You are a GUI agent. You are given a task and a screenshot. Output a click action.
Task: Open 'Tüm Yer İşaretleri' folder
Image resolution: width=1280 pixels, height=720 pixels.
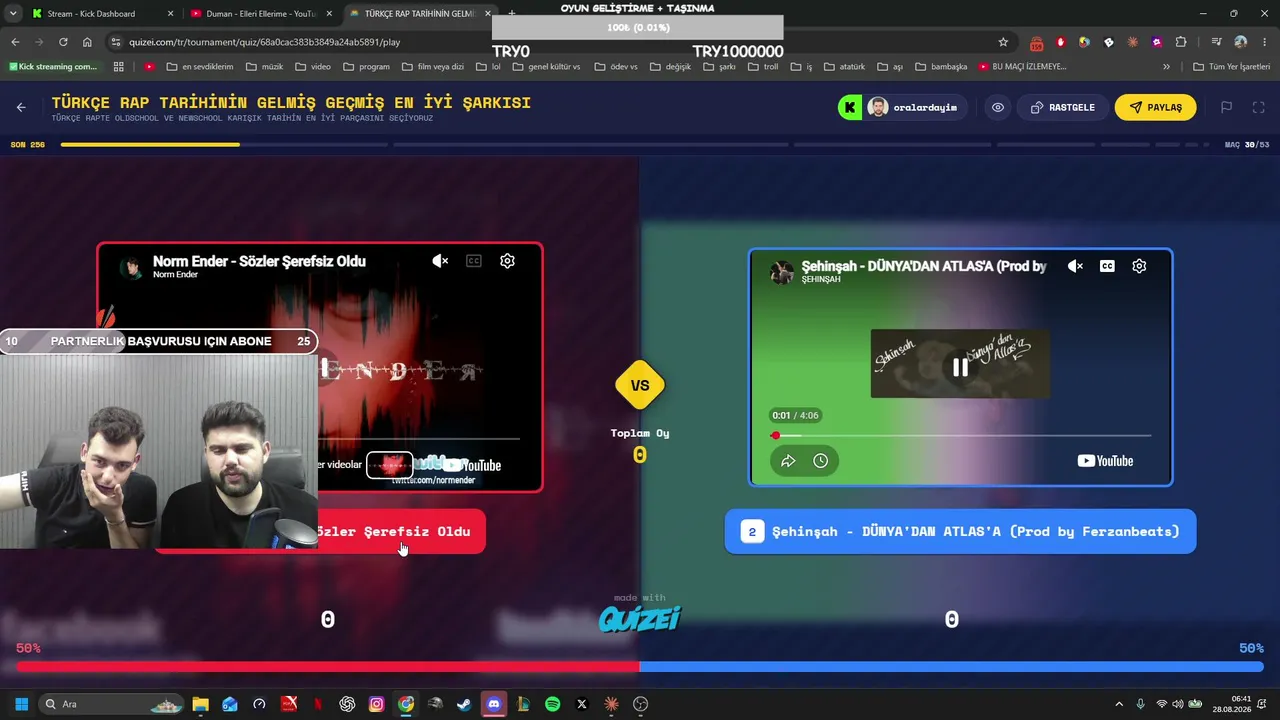(1232, 67)
